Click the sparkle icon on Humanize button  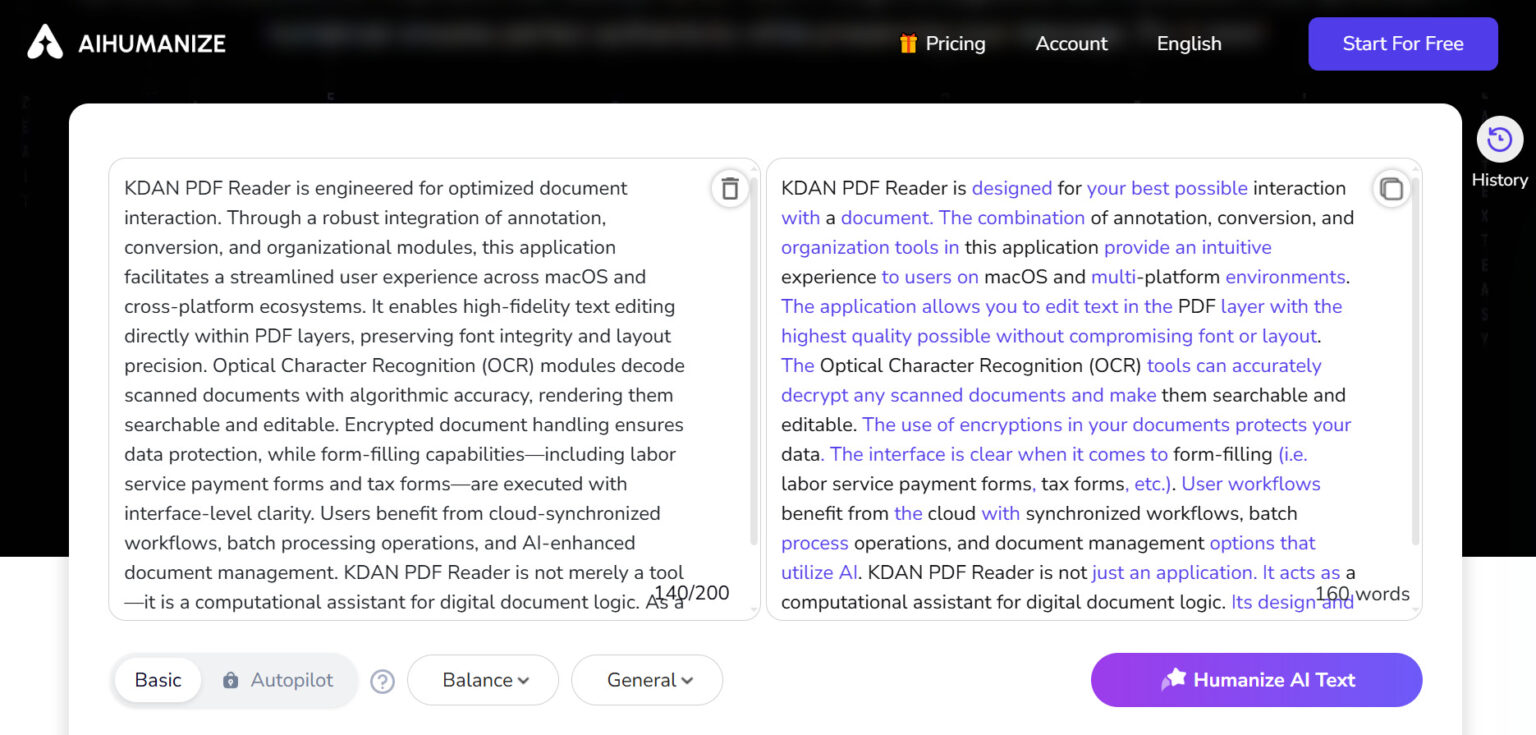(x=1176, y=680)
